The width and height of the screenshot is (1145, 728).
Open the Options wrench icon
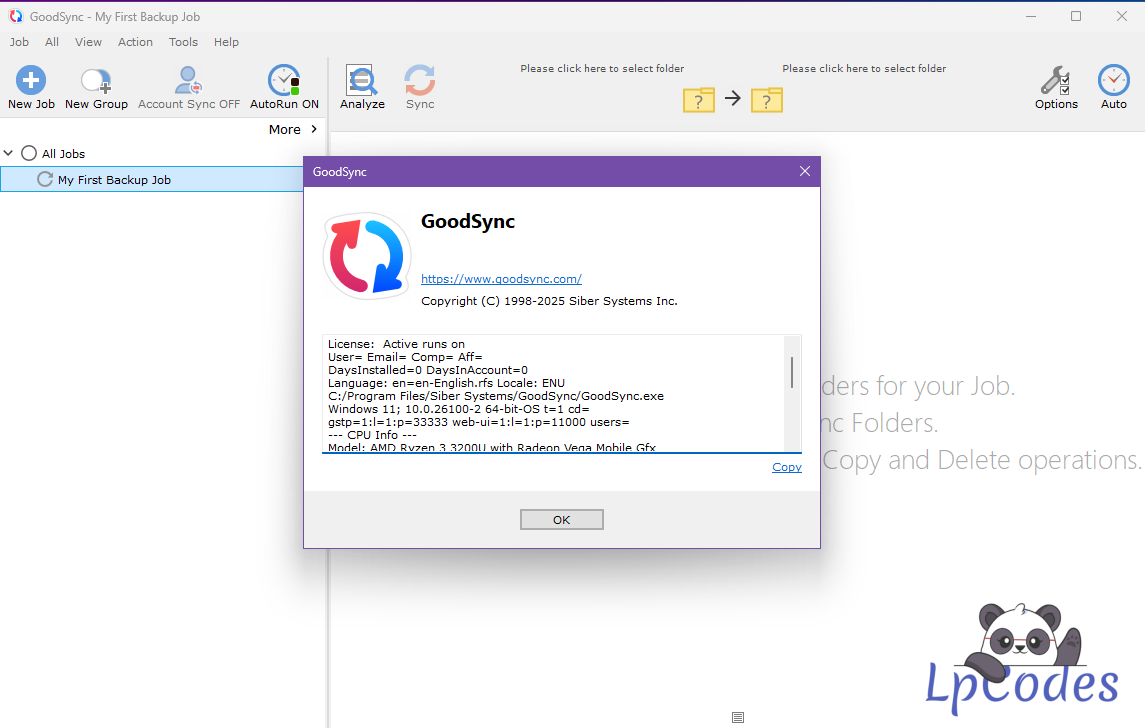tap(1056, 80)
